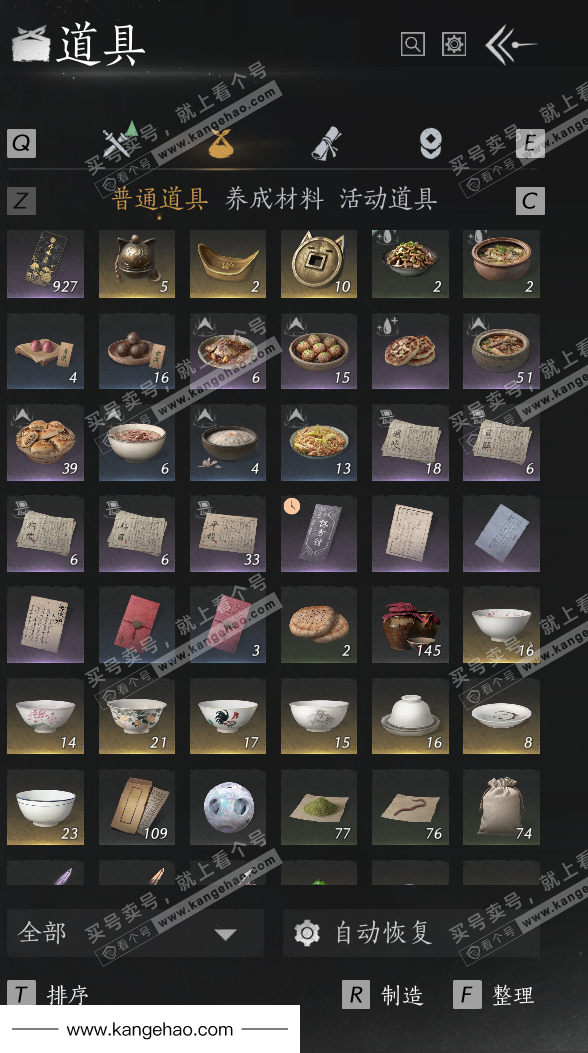Viewport: 588px width, 1053px height.
Task: Click the 排序 sort button
Action: pos(48,995)
